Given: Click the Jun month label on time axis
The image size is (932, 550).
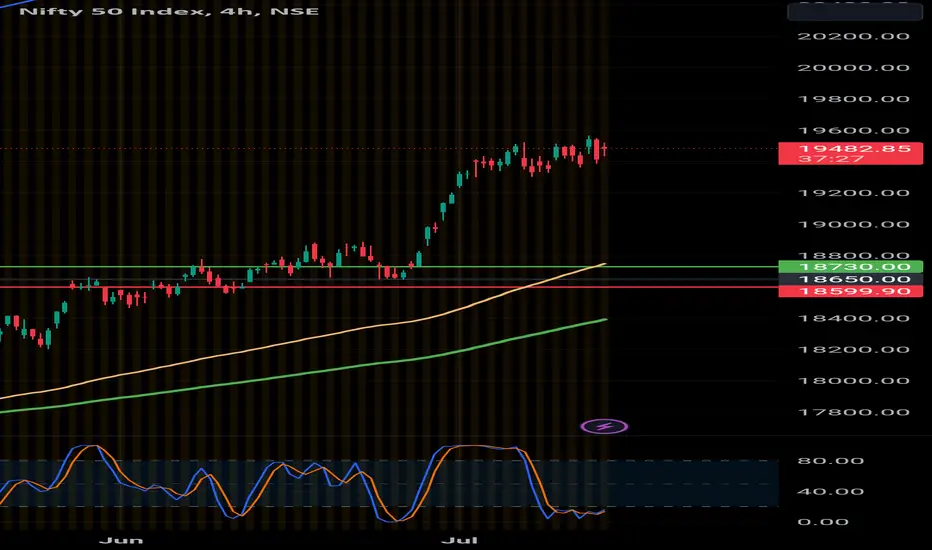Looking at the screenshot, I should 121,540.
